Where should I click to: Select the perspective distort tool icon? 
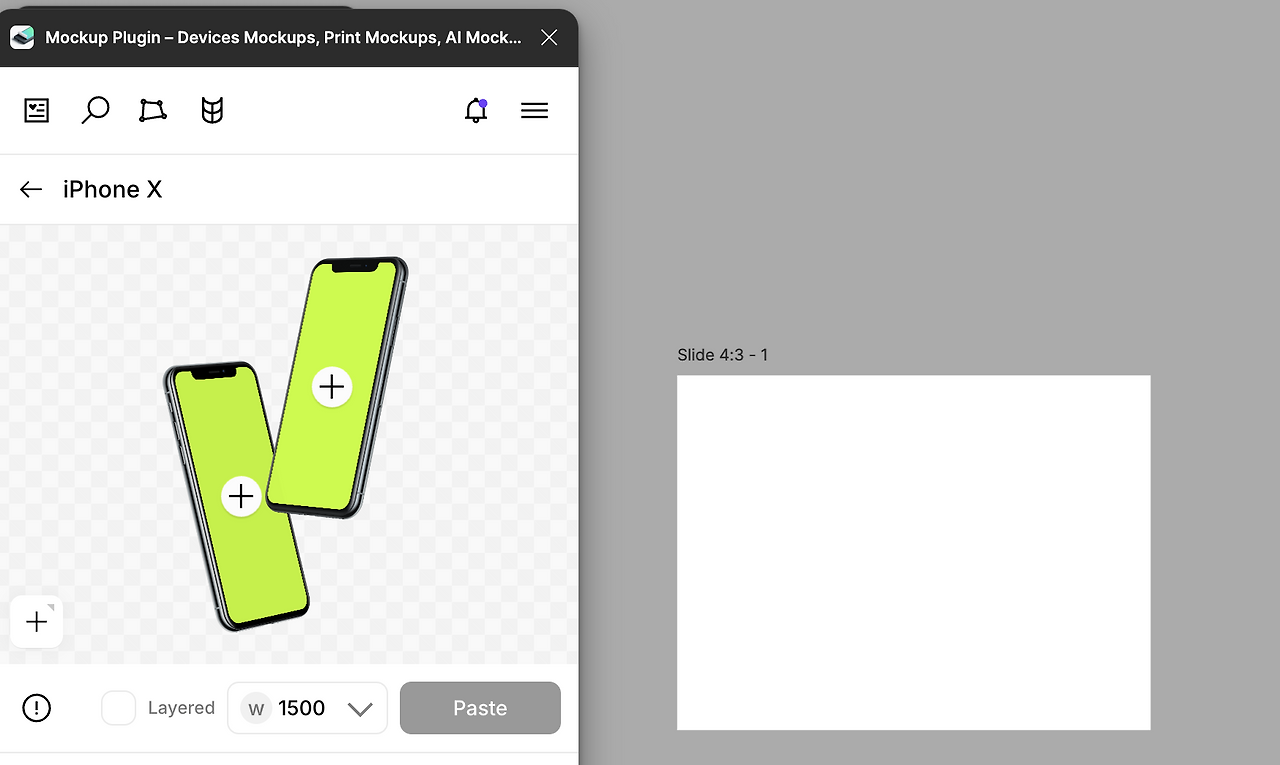[153, 110]
